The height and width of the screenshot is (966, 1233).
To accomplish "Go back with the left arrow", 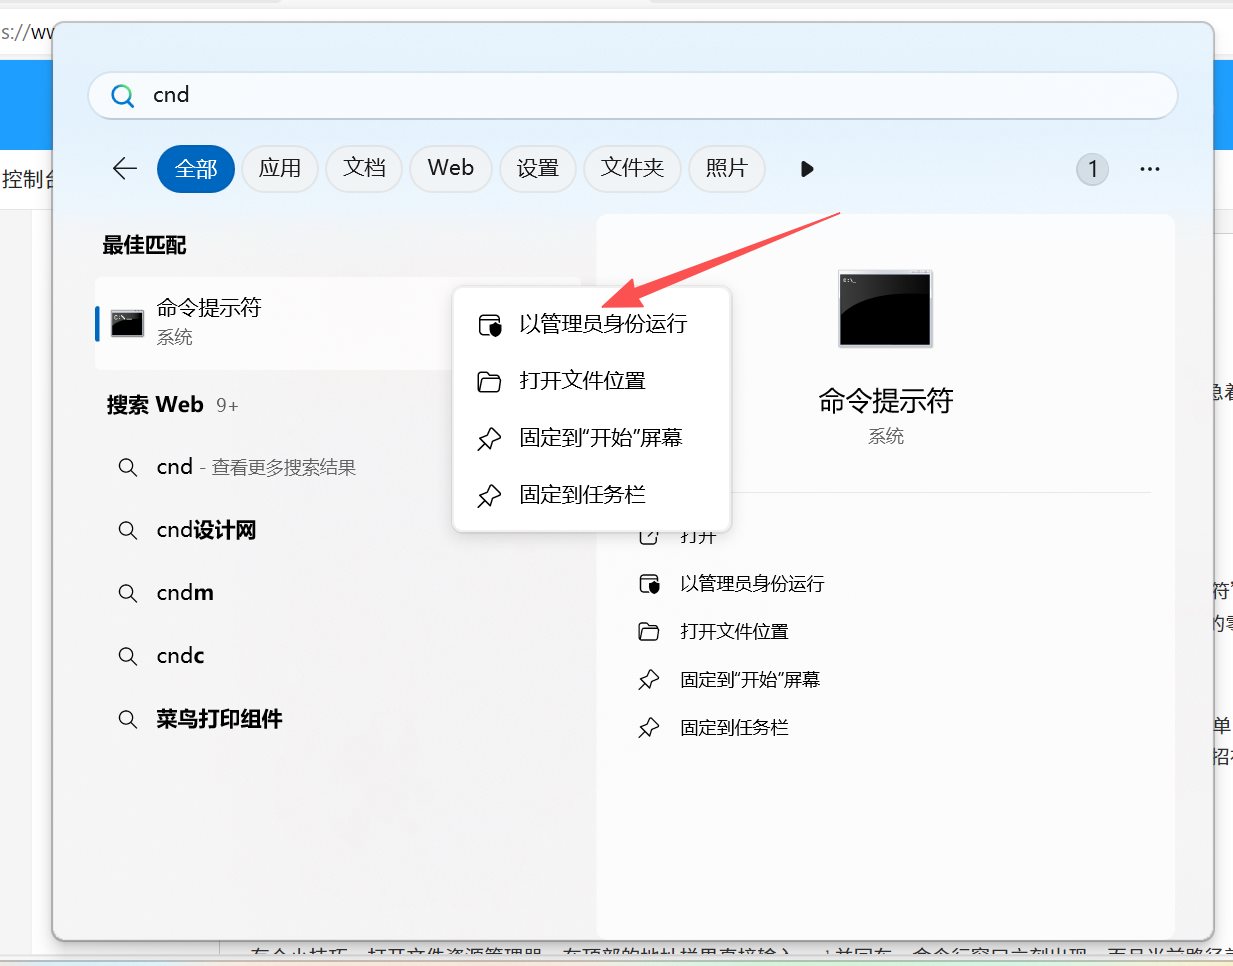I will tap(125, 168).
